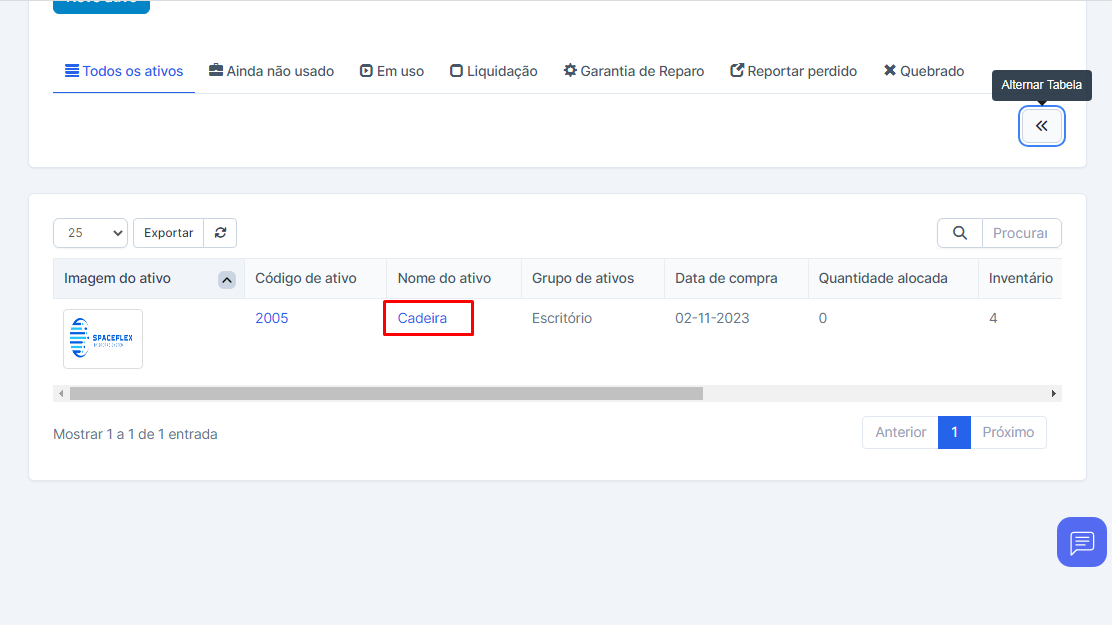Click asset code 2005 link

pos(271,318)
